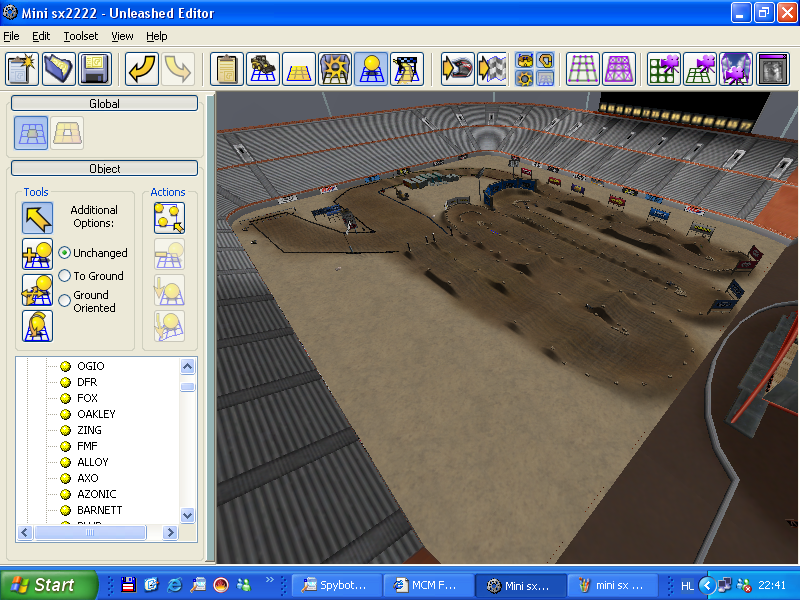This screenshot has height=600, width=800.
Task: Select the Unchanged radio option
Action: (65, 253)
